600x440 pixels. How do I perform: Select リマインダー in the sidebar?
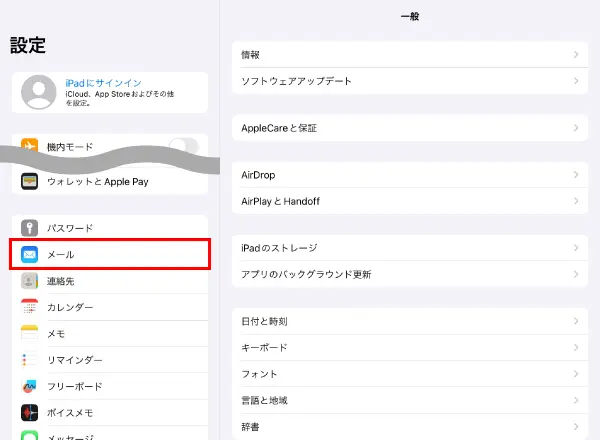110,360
